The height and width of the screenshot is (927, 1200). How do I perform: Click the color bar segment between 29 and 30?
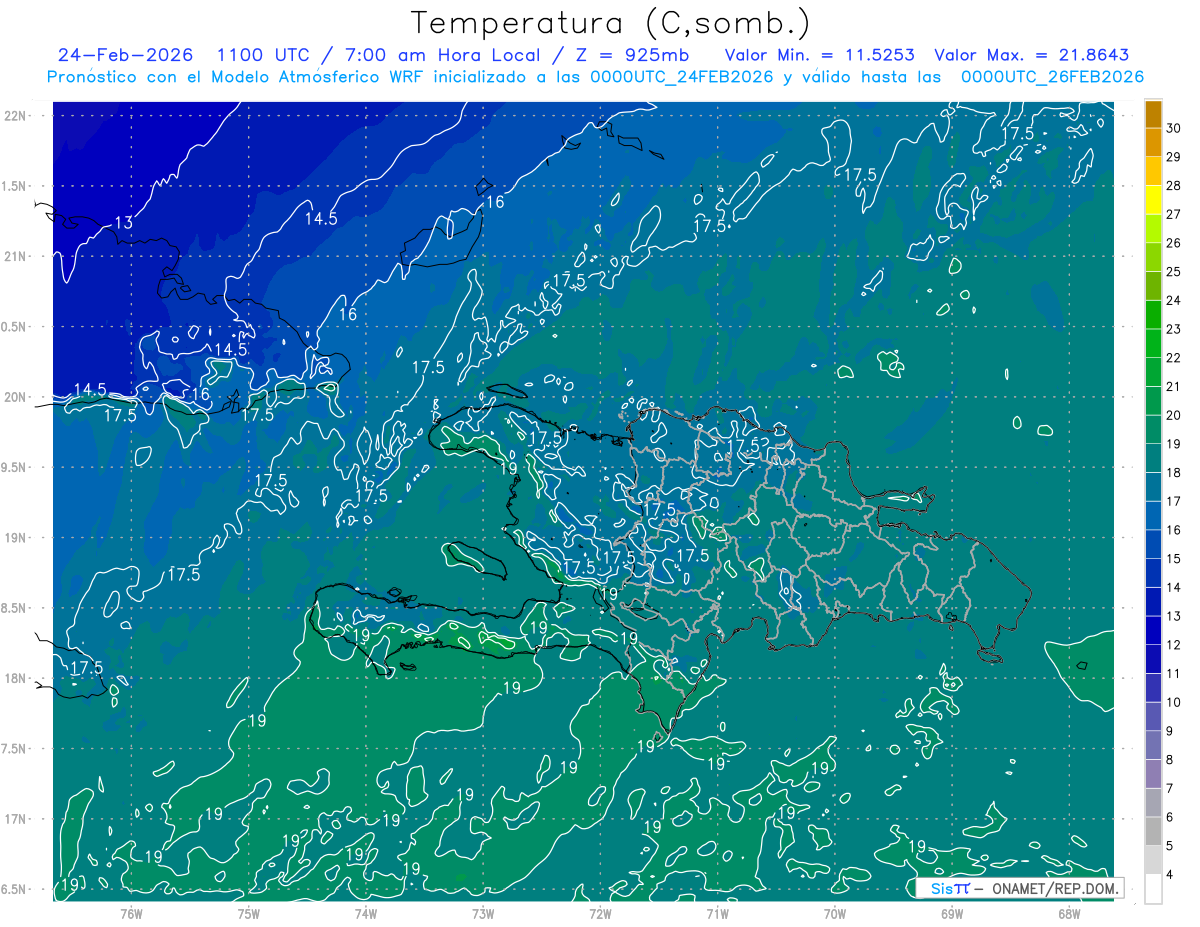click(1153, 142)
